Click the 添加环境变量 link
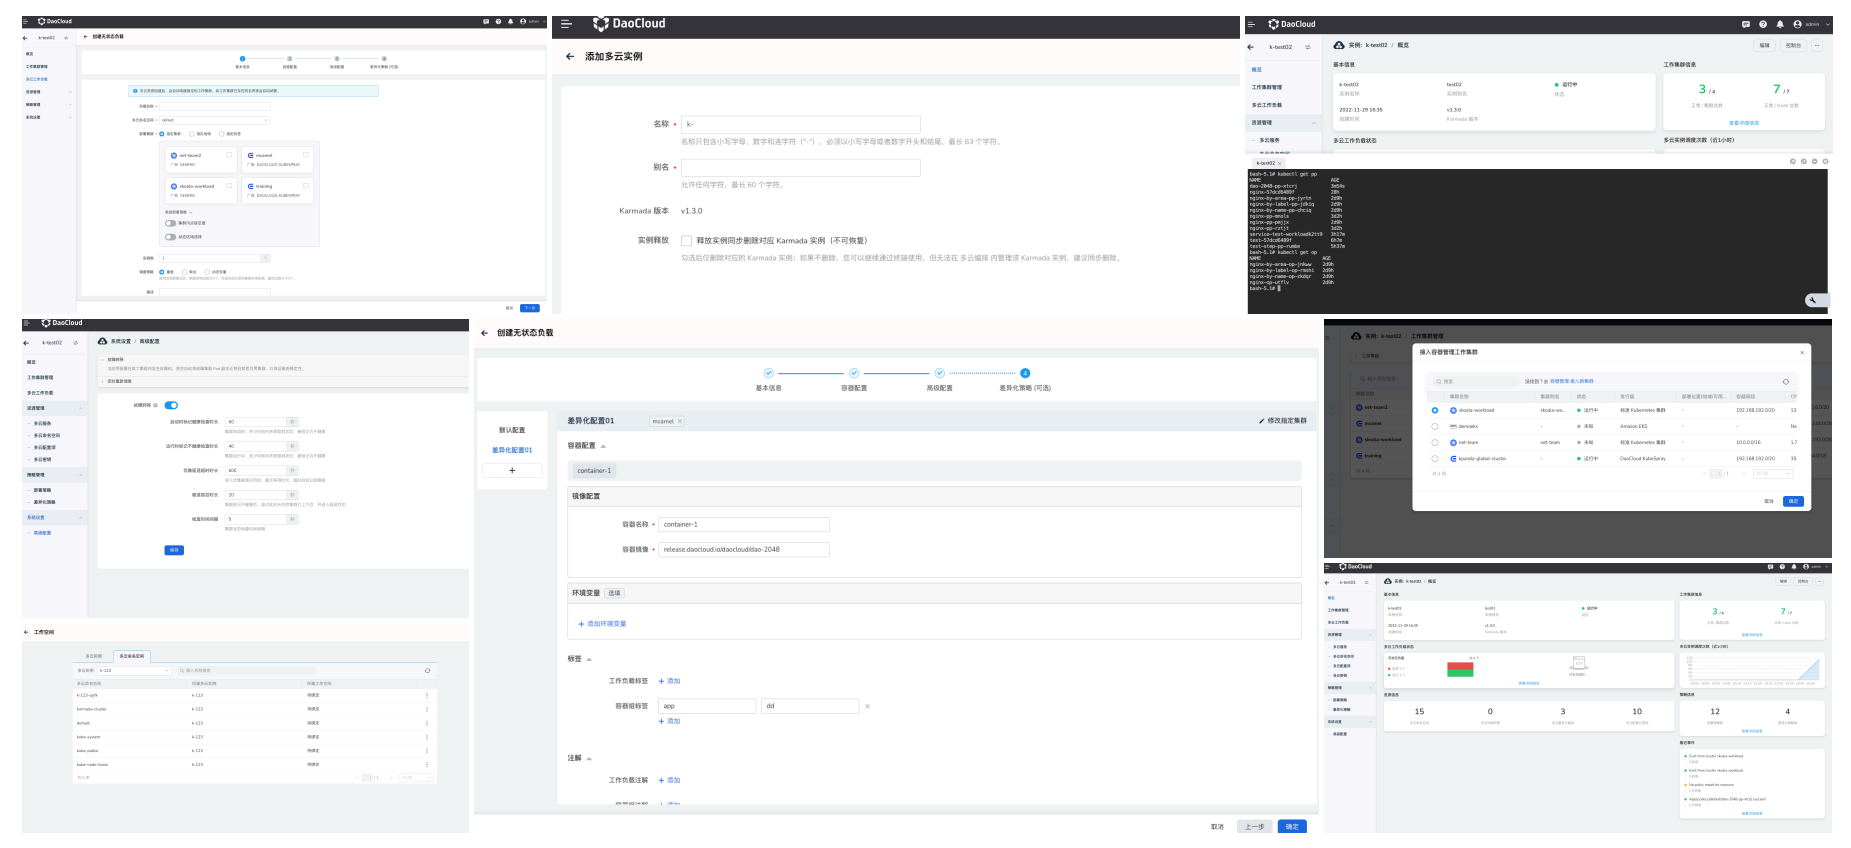This screenshot has height=848, width=1851. (602, 624)
